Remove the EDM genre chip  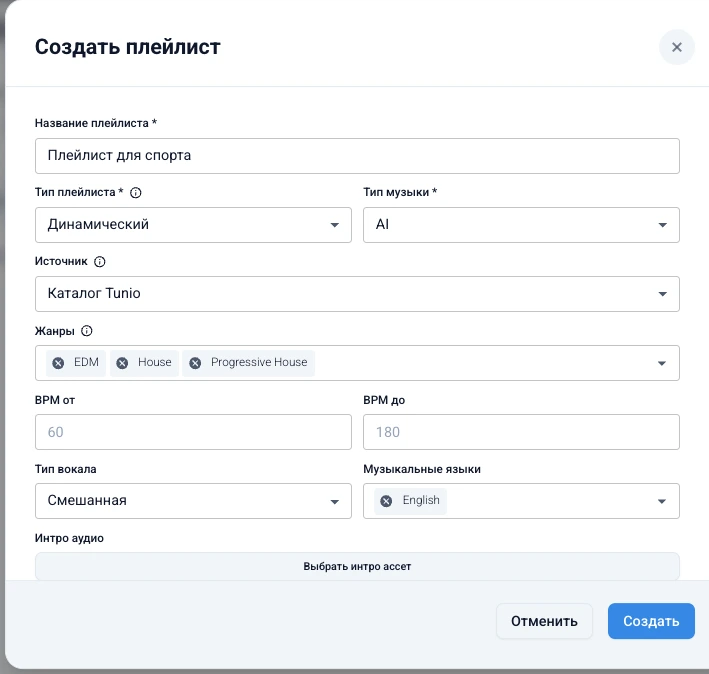(58, 363)
